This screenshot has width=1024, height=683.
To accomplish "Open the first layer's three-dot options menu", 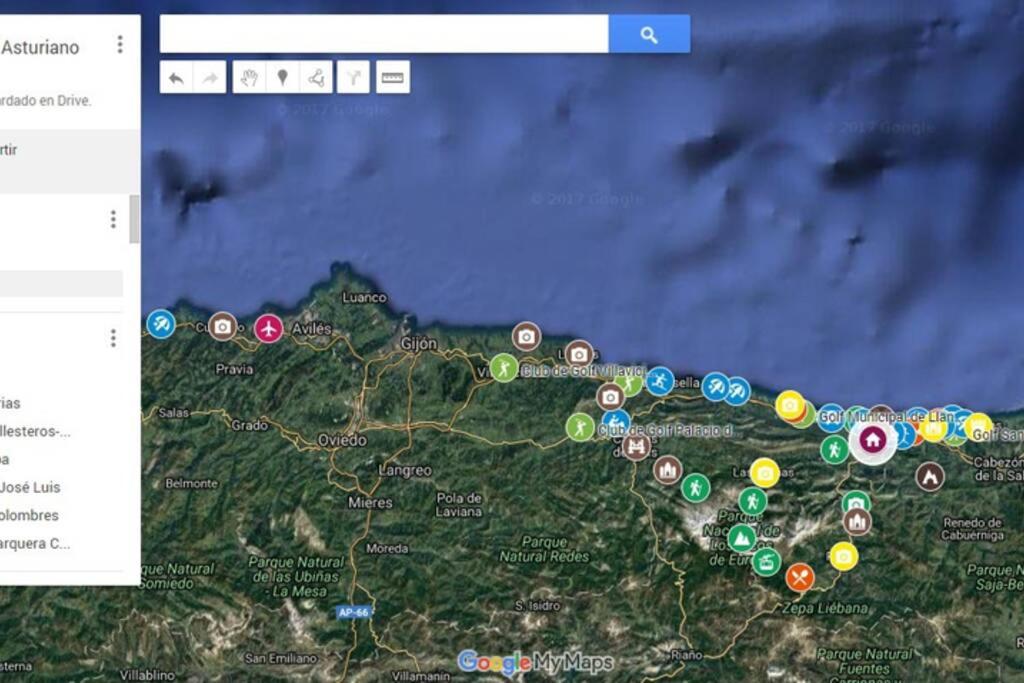I will click(113, 219).
